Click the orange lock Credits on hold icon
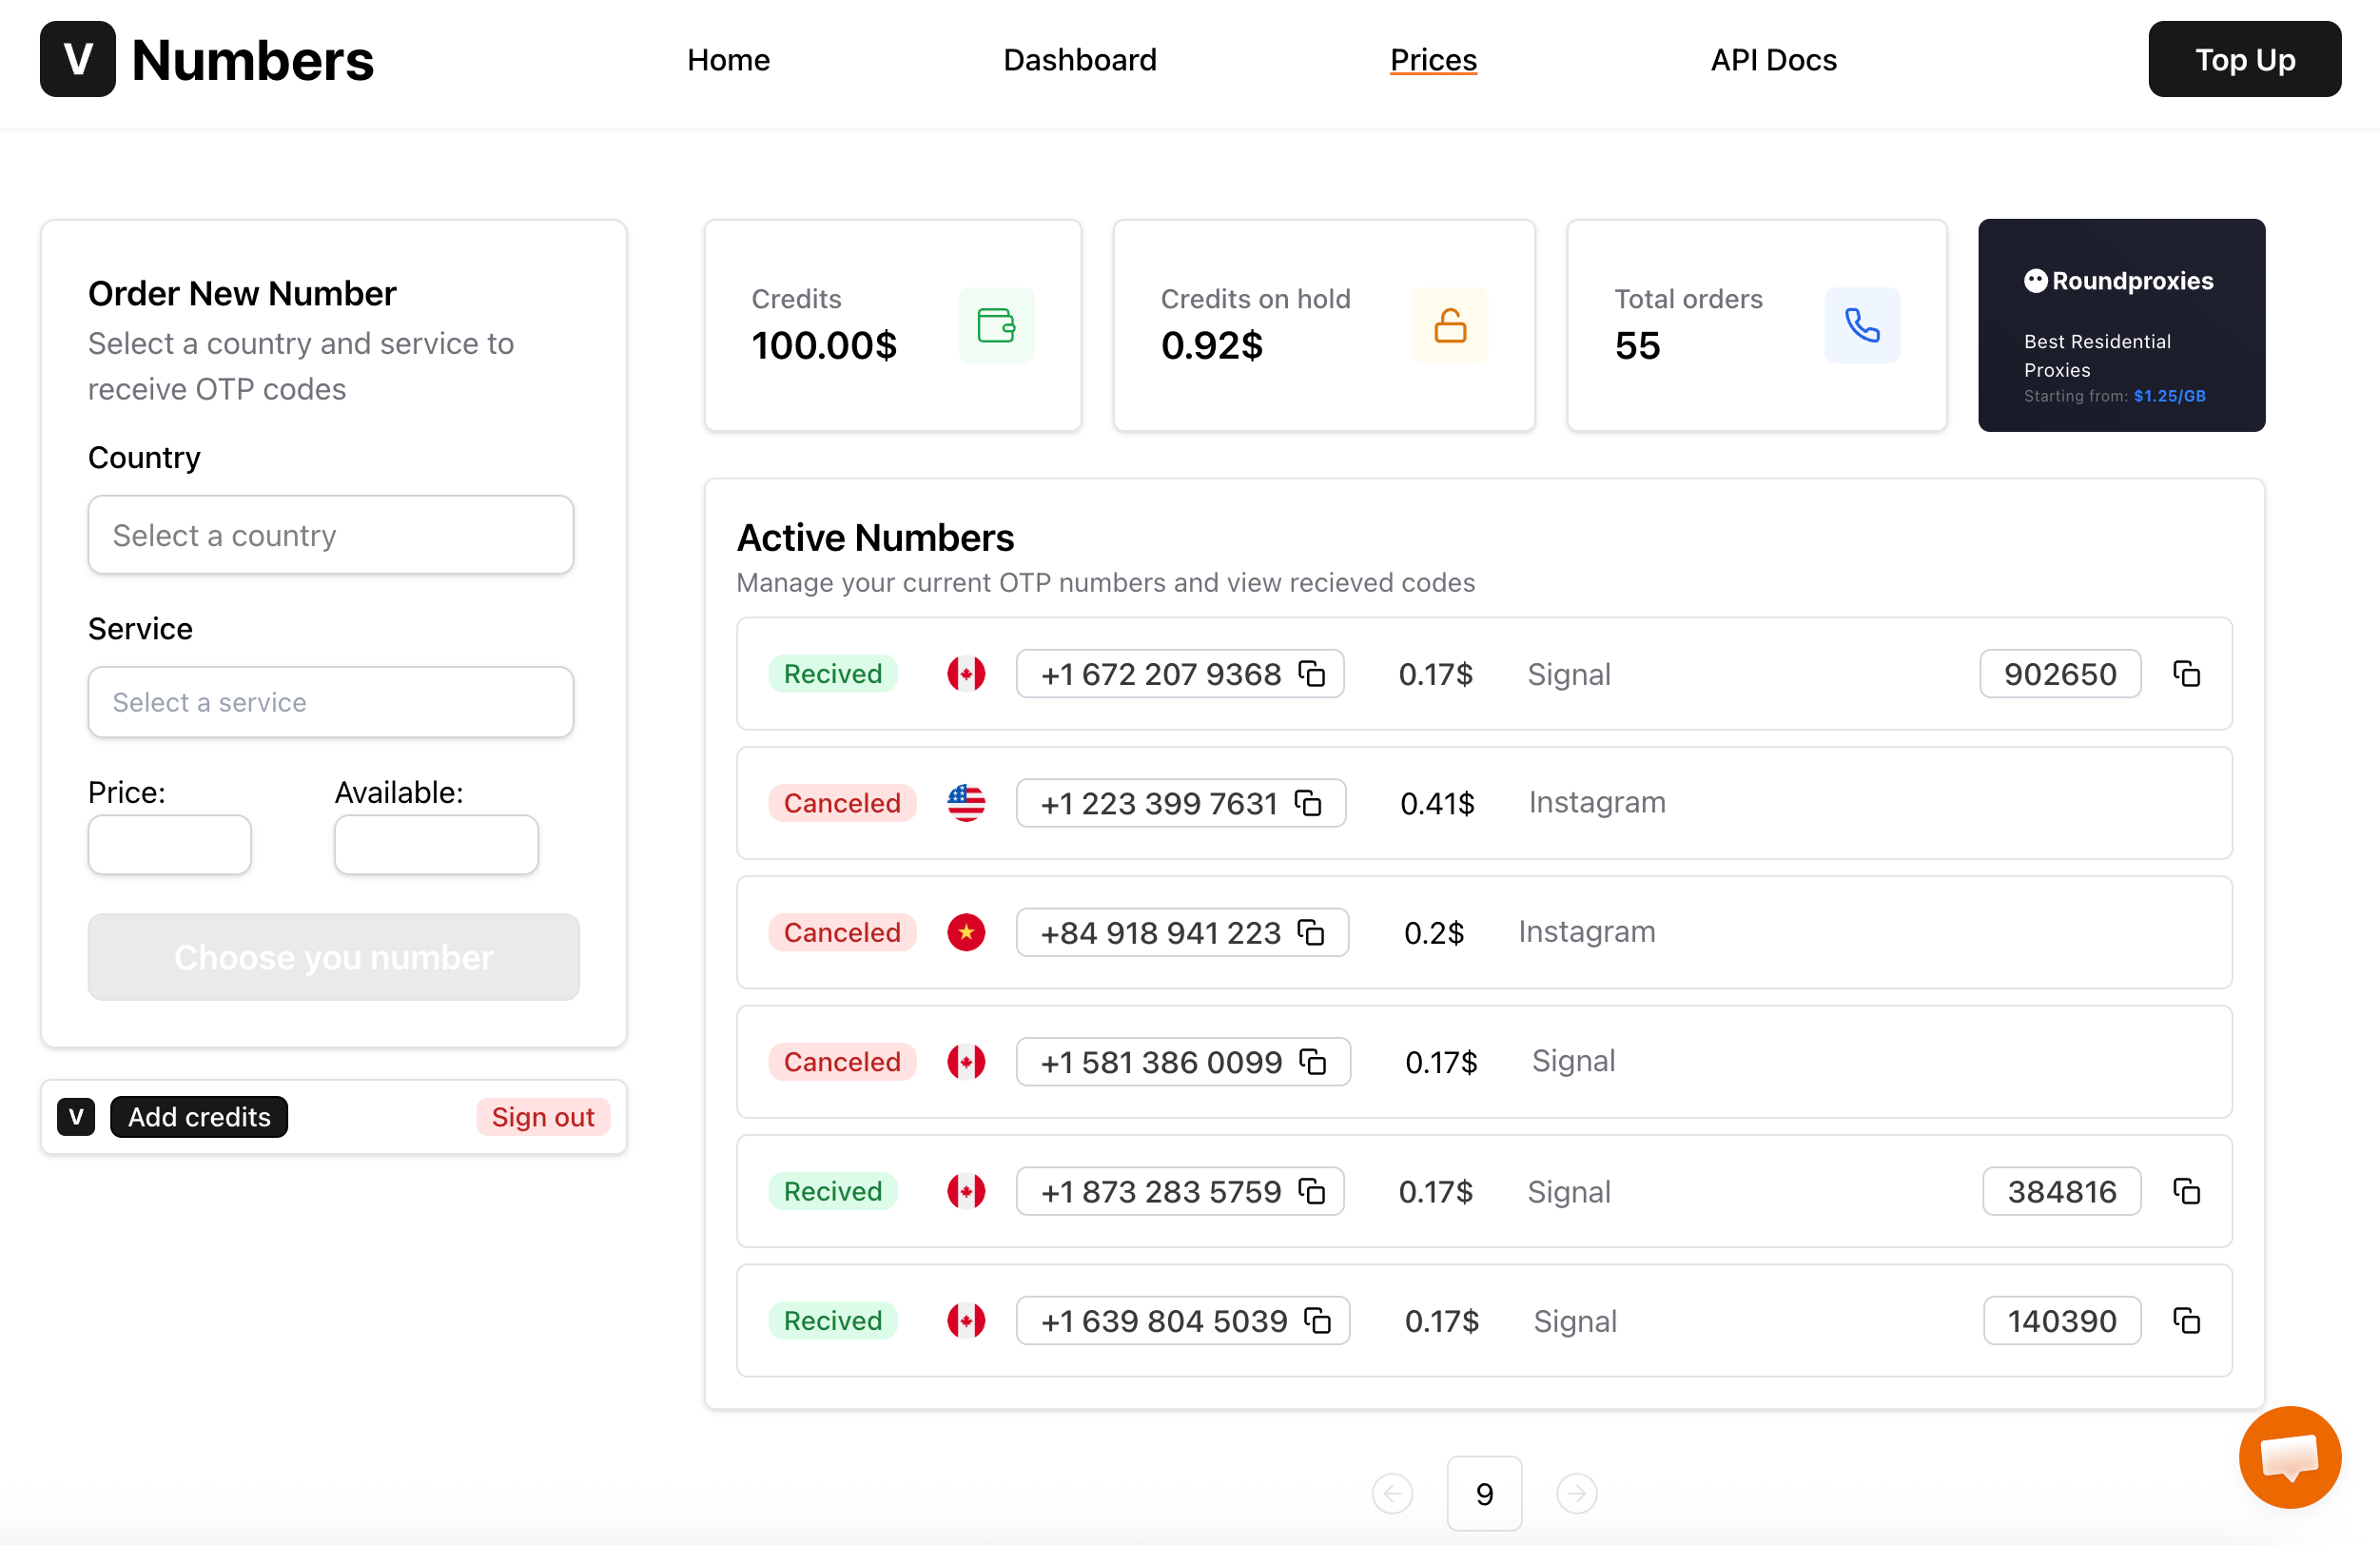Screen dimensions: 2380x1545 [1450, 325]
